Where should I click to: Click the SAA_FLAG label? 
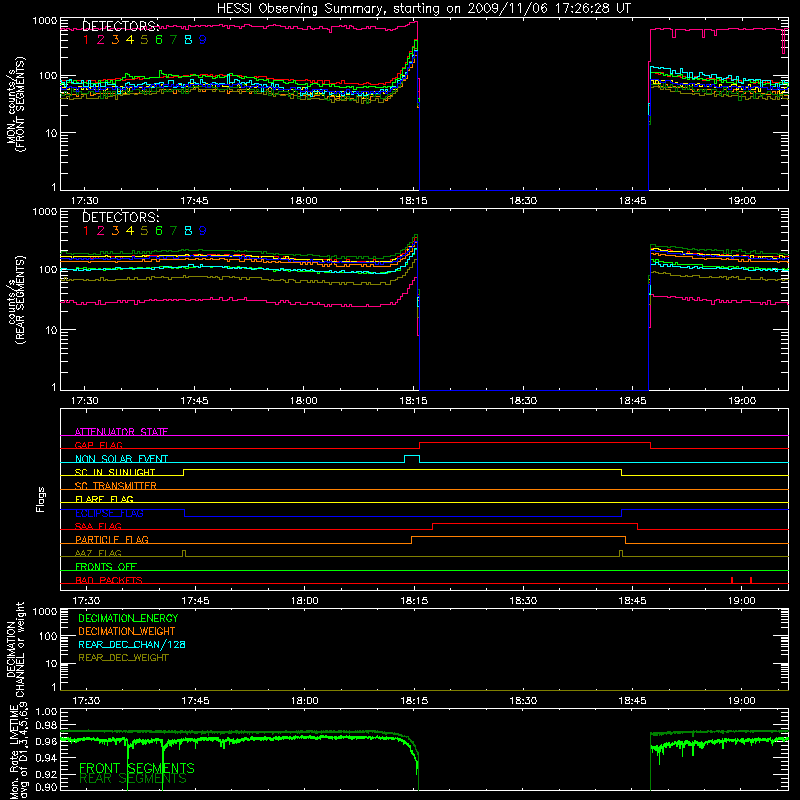tap(98, 526)
